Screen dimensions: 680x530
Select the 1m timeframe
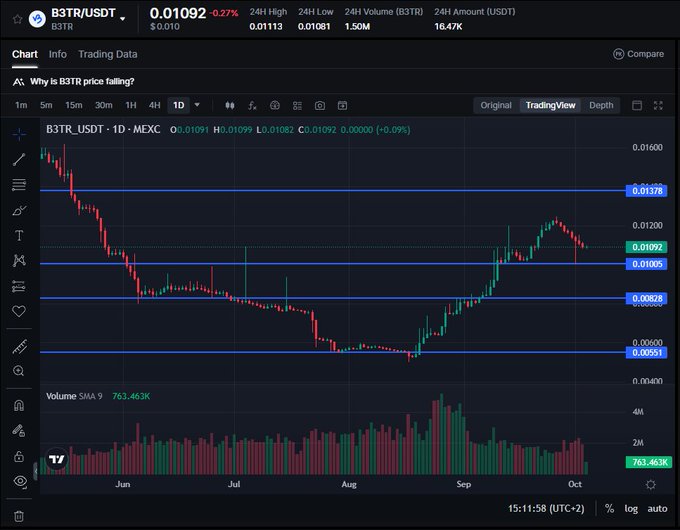click(21, 105)
